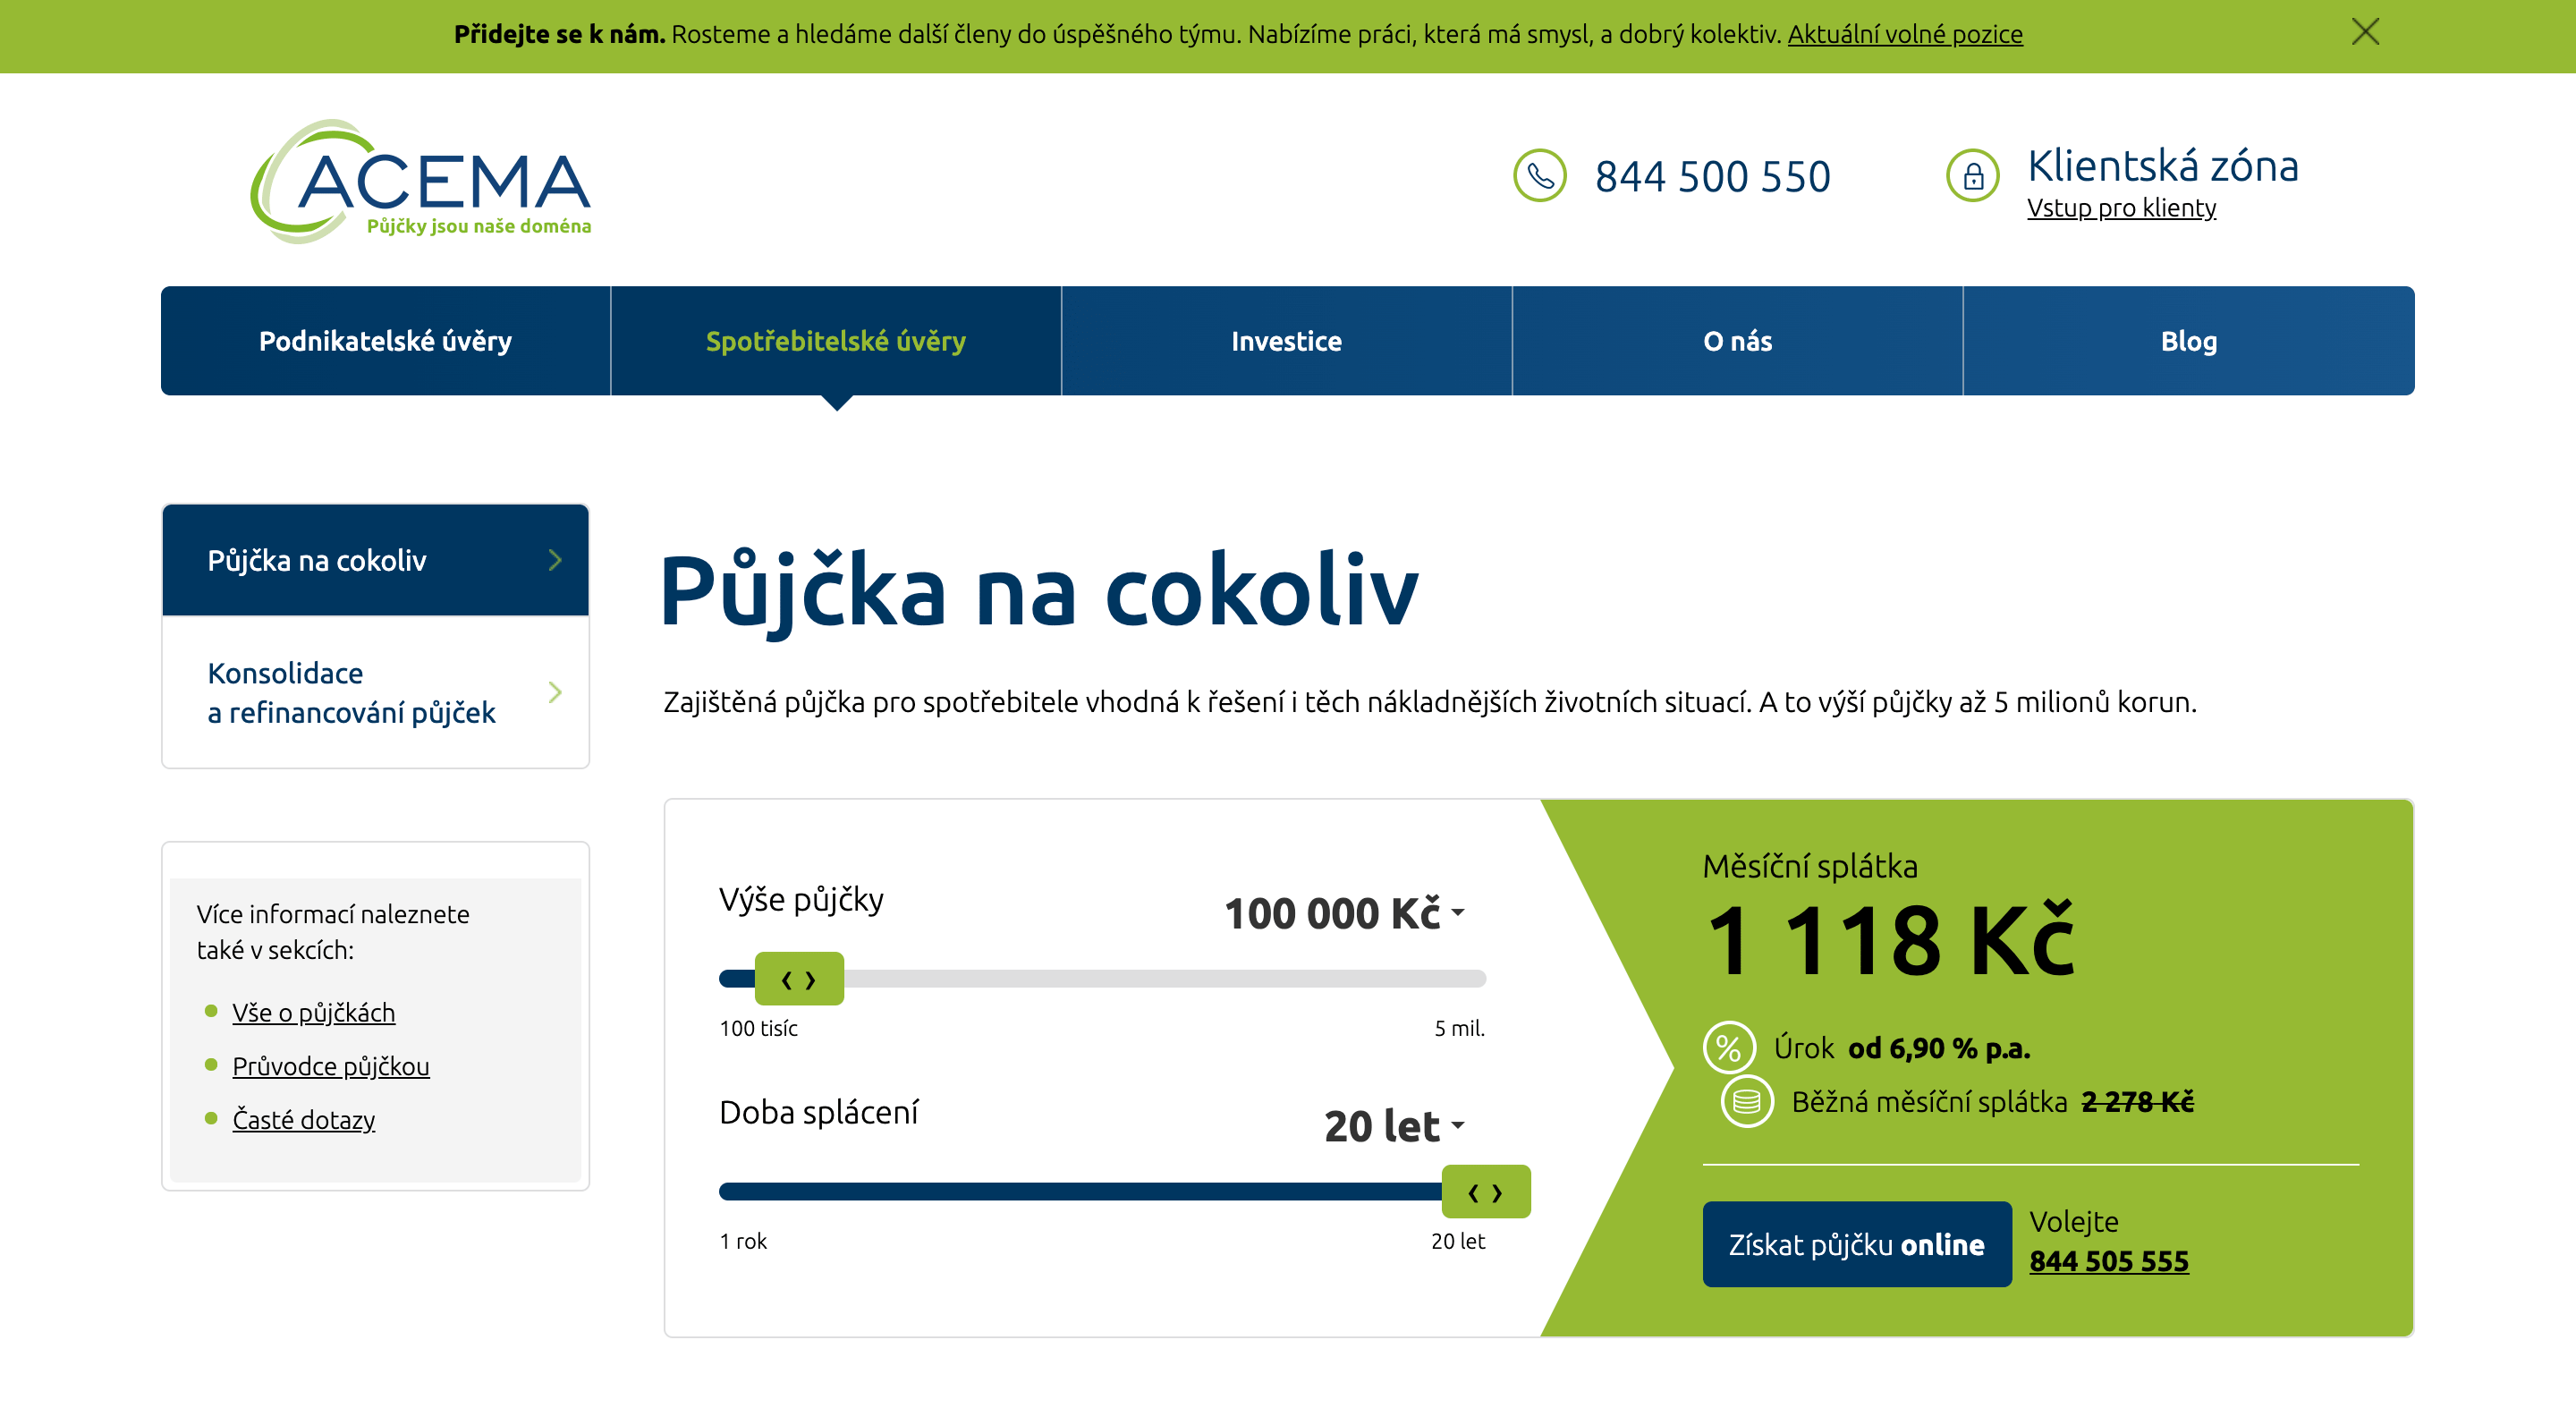Screen dimensions: 2576x1408
Task: Open Vstup pro klienty link
Action: click(x=2121, y=208)
